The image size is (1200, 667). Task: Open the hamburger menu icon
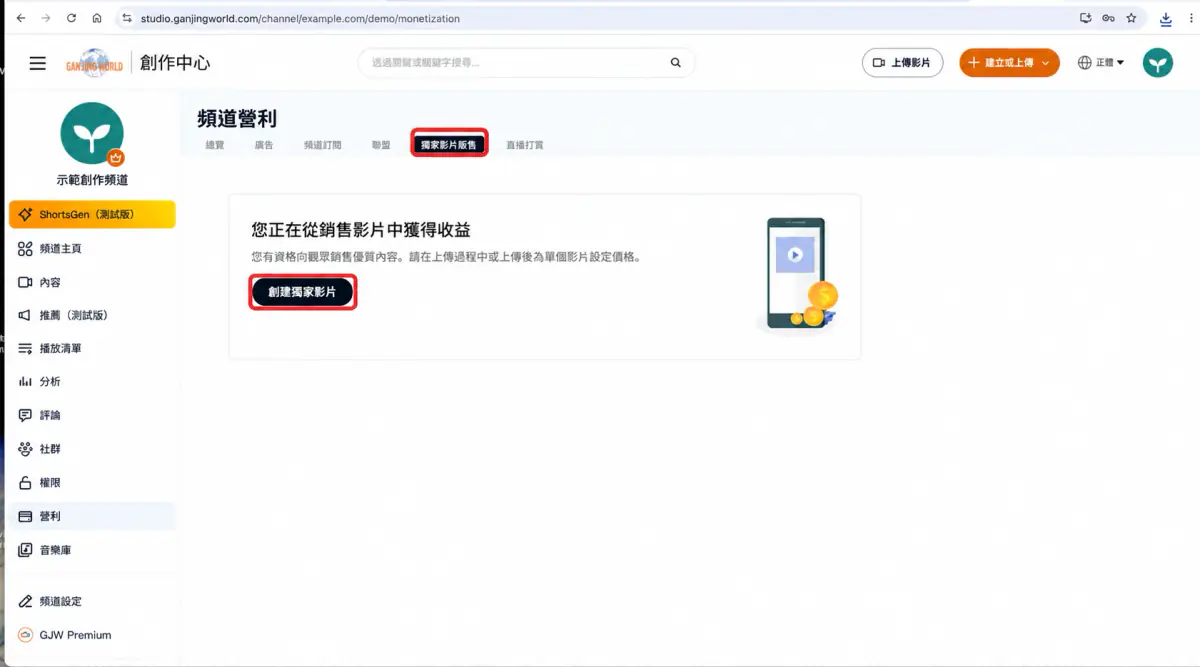point(38,63)
